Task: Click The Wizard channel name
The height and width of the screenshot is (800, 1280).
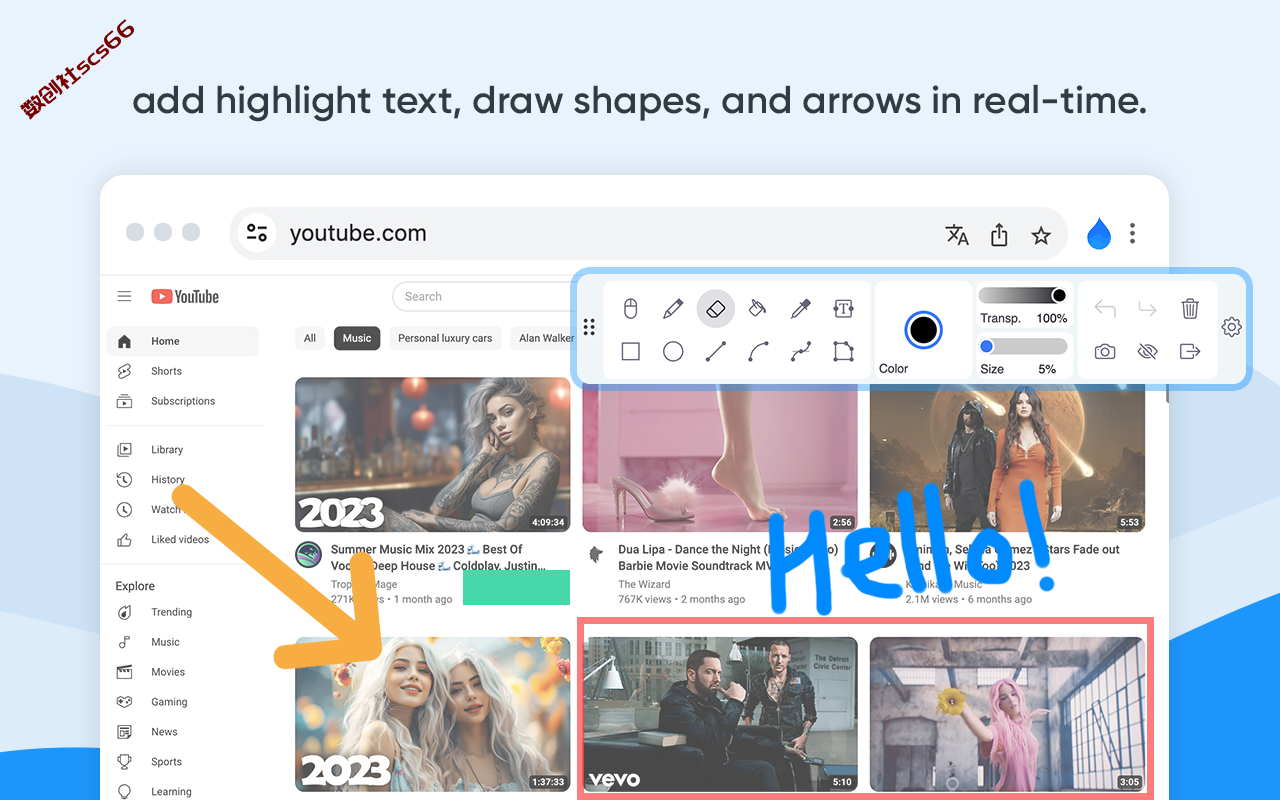Action: point(644,584)
